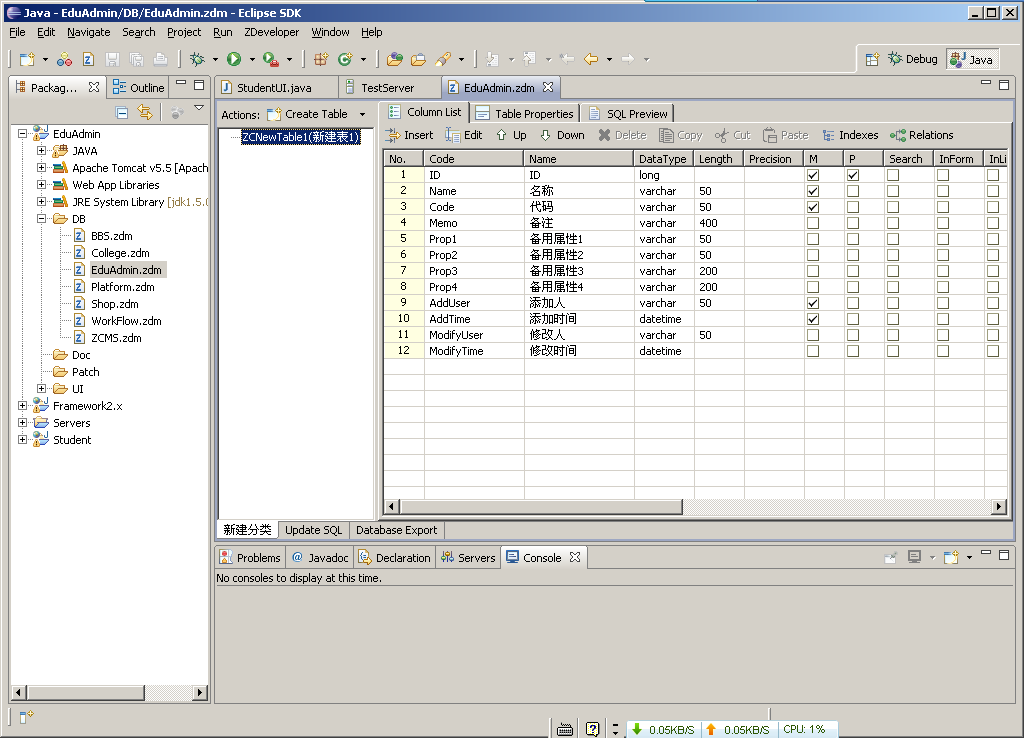Move column down with Down arrow
The image size is (1024, 738).
pos(546,135)
